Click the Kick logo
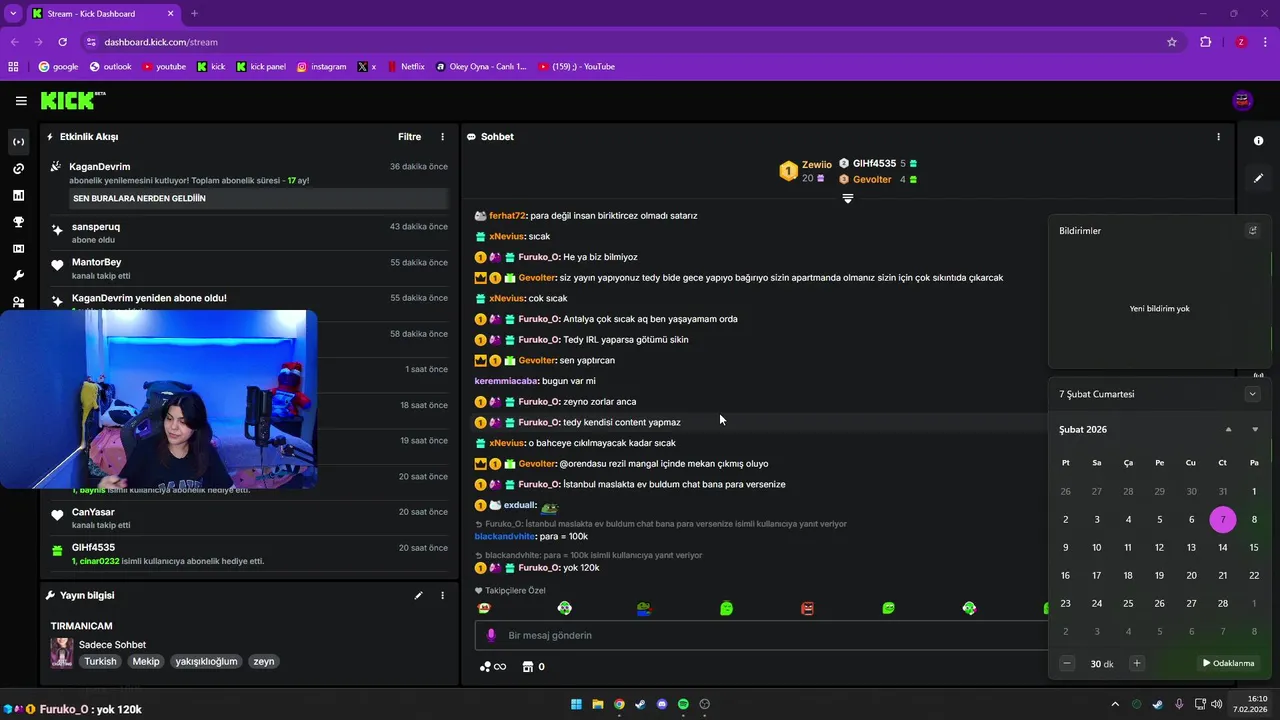 pyautogui.click(x=72, y=100)
